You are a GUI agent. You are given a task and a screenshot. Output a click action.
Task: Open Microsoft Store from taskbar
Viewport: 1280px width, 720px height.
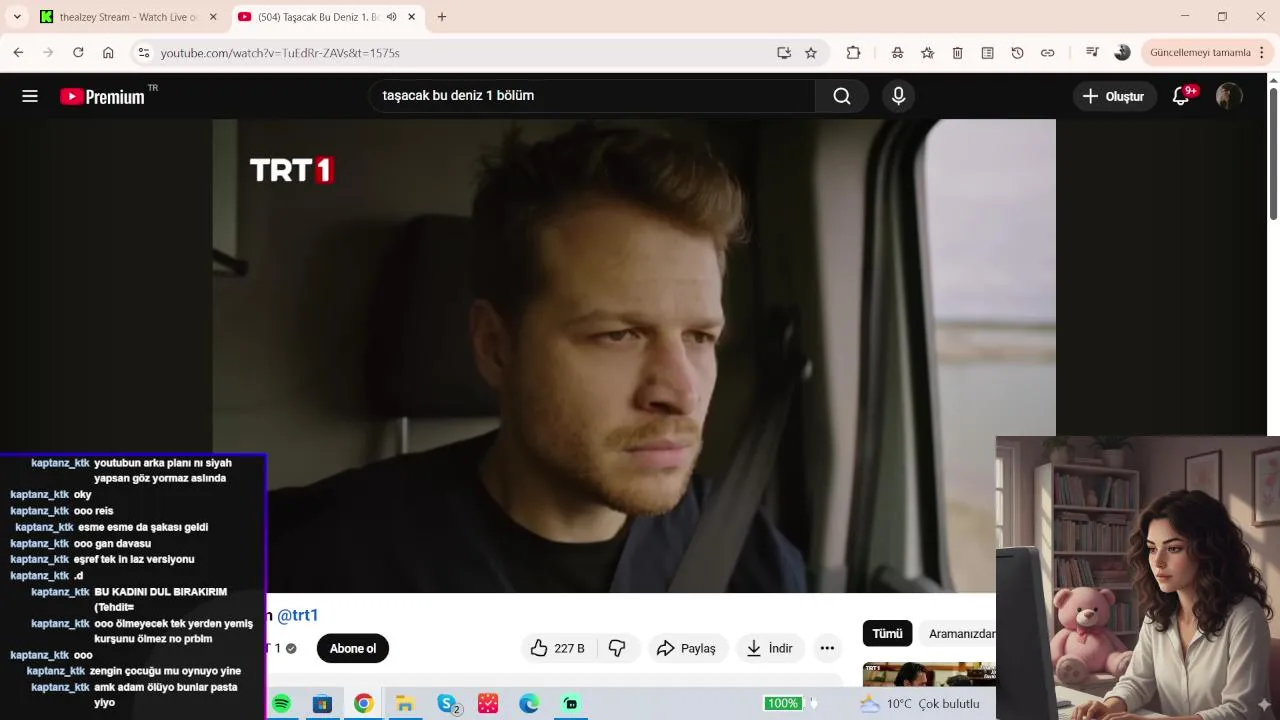[322, 704]
